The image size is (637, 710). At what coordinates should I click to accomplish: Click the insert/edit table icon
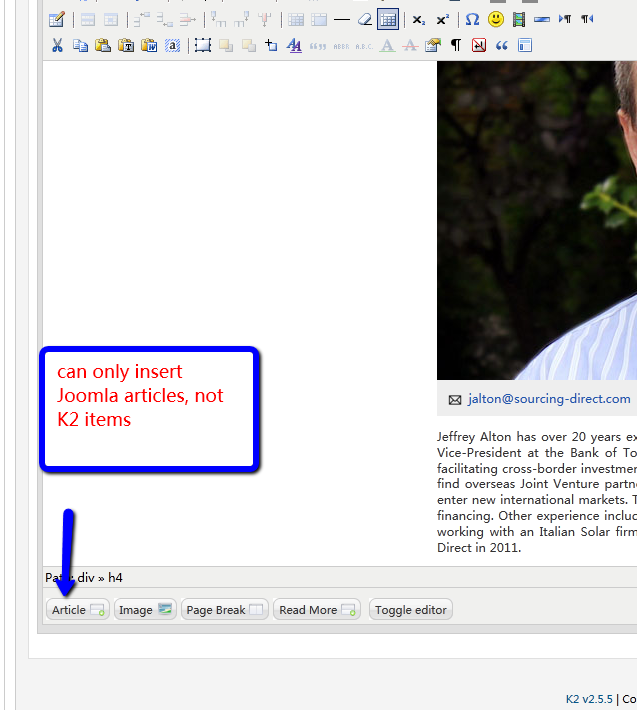[57, 19]
